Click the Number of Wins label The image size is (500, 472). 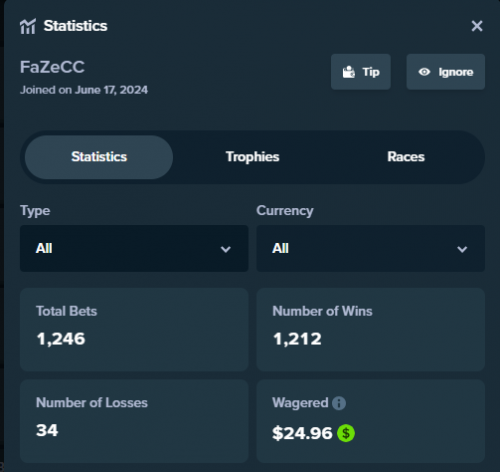tap(322, 311)
